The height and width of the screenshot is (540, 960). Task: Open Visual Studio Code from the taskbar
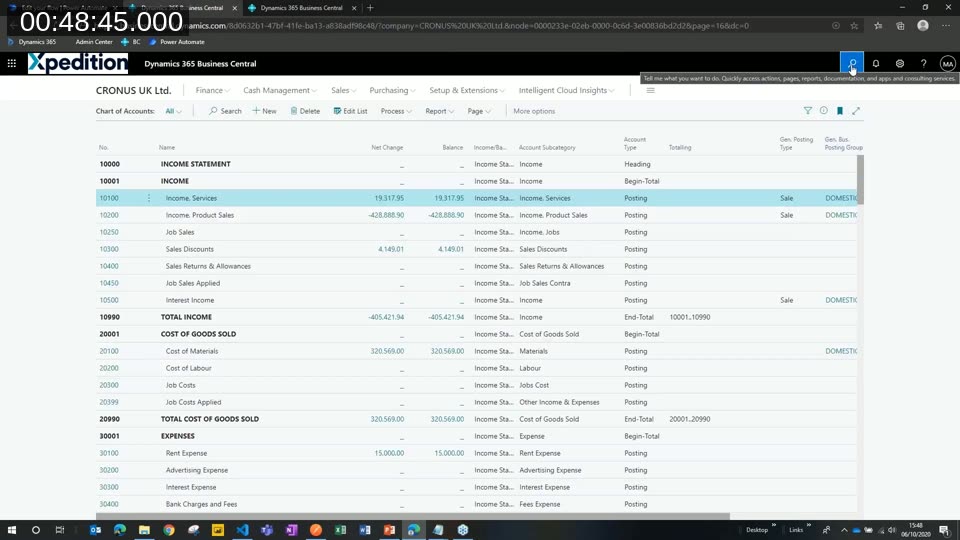tap(242, 530)
